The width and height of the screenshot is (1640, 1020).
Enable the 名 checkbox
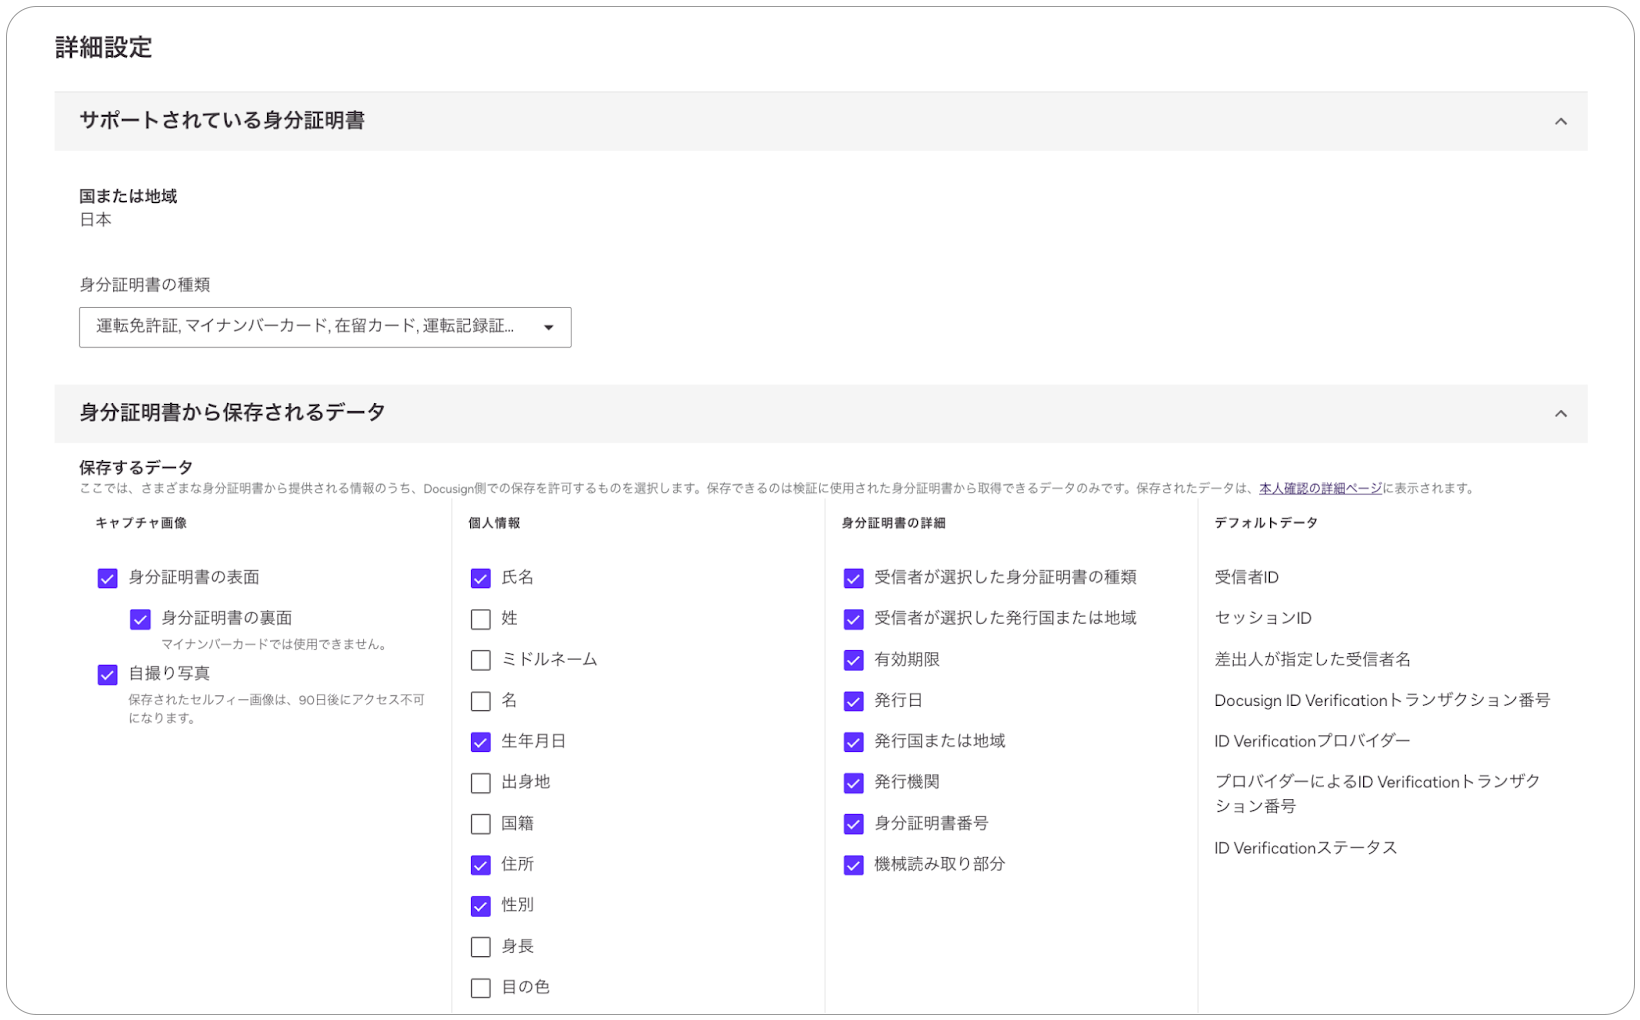tap(481, 701)
